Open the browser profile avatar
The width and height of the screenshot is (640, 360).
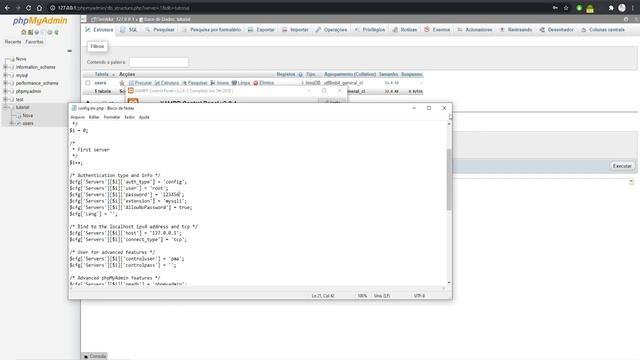point(622,8)
